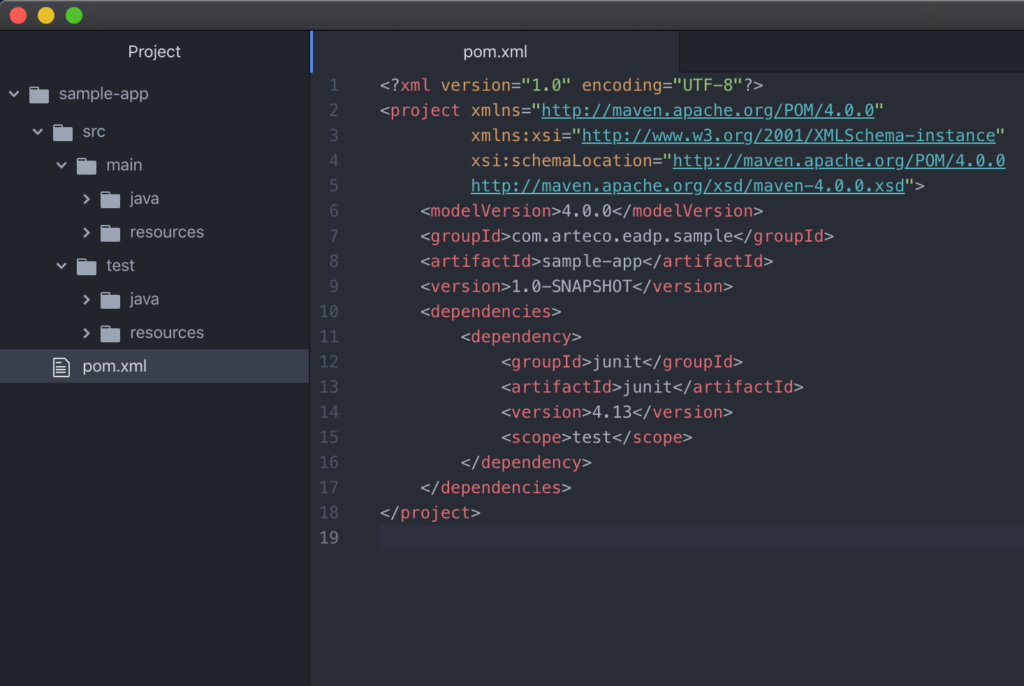Click line number 10 in the gutter
This screenshot has width=1024, height=686.
tap(331, 311)
